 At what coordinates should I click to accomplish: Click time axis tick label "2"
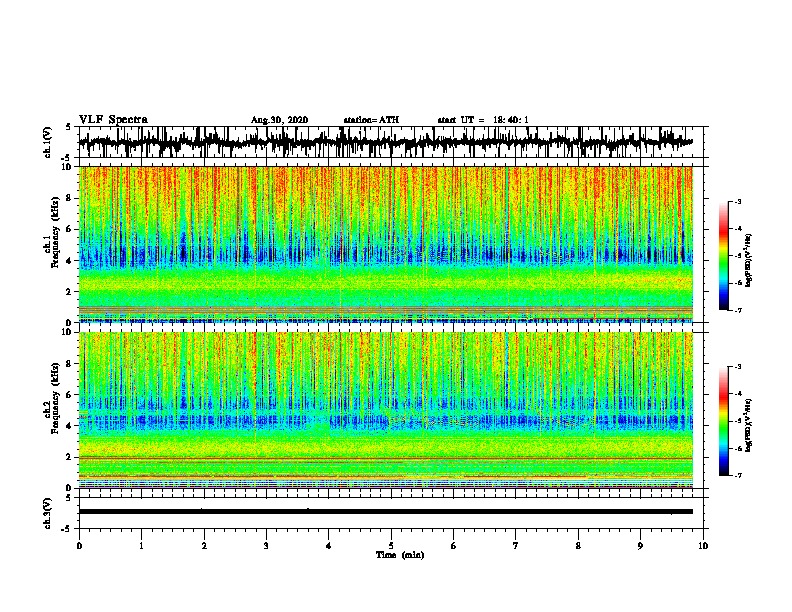point(204,546)
